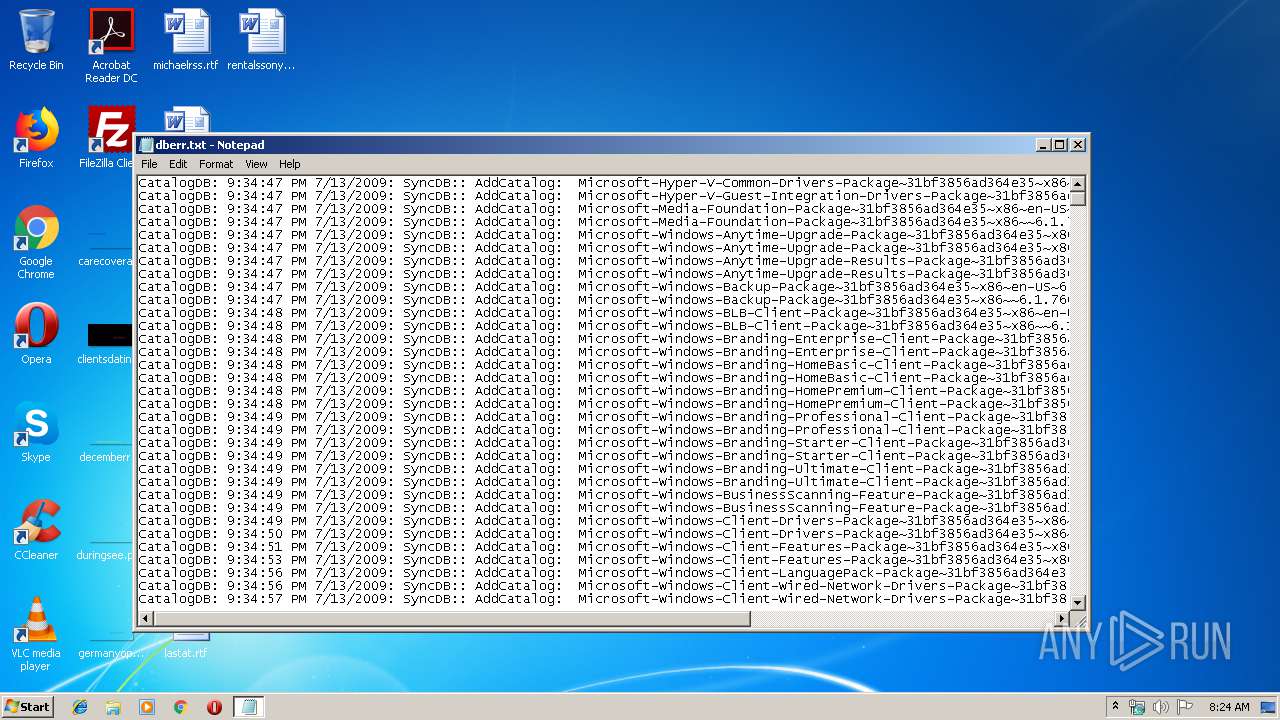1280x720 pixels.
Task: Click the Notepad title bar icon
Action: coord(146,145)
